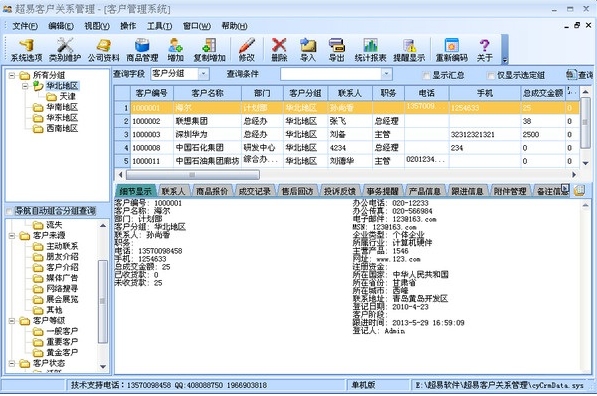Viewport: 597px width, 396px height.
Task: Click the 增加 add customer icon
Action: click(x=176, y=50)
